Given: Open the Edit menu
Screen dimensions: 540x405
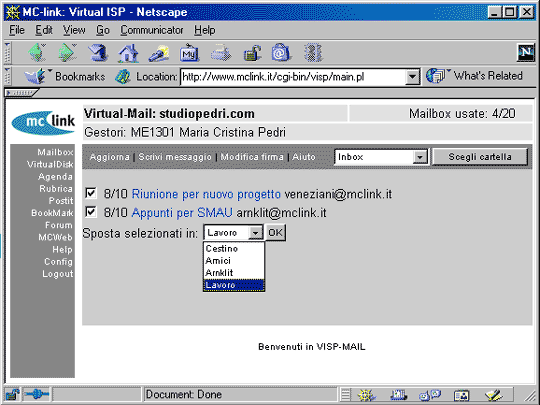Looking at the screenshot, I should click(44, 30).
